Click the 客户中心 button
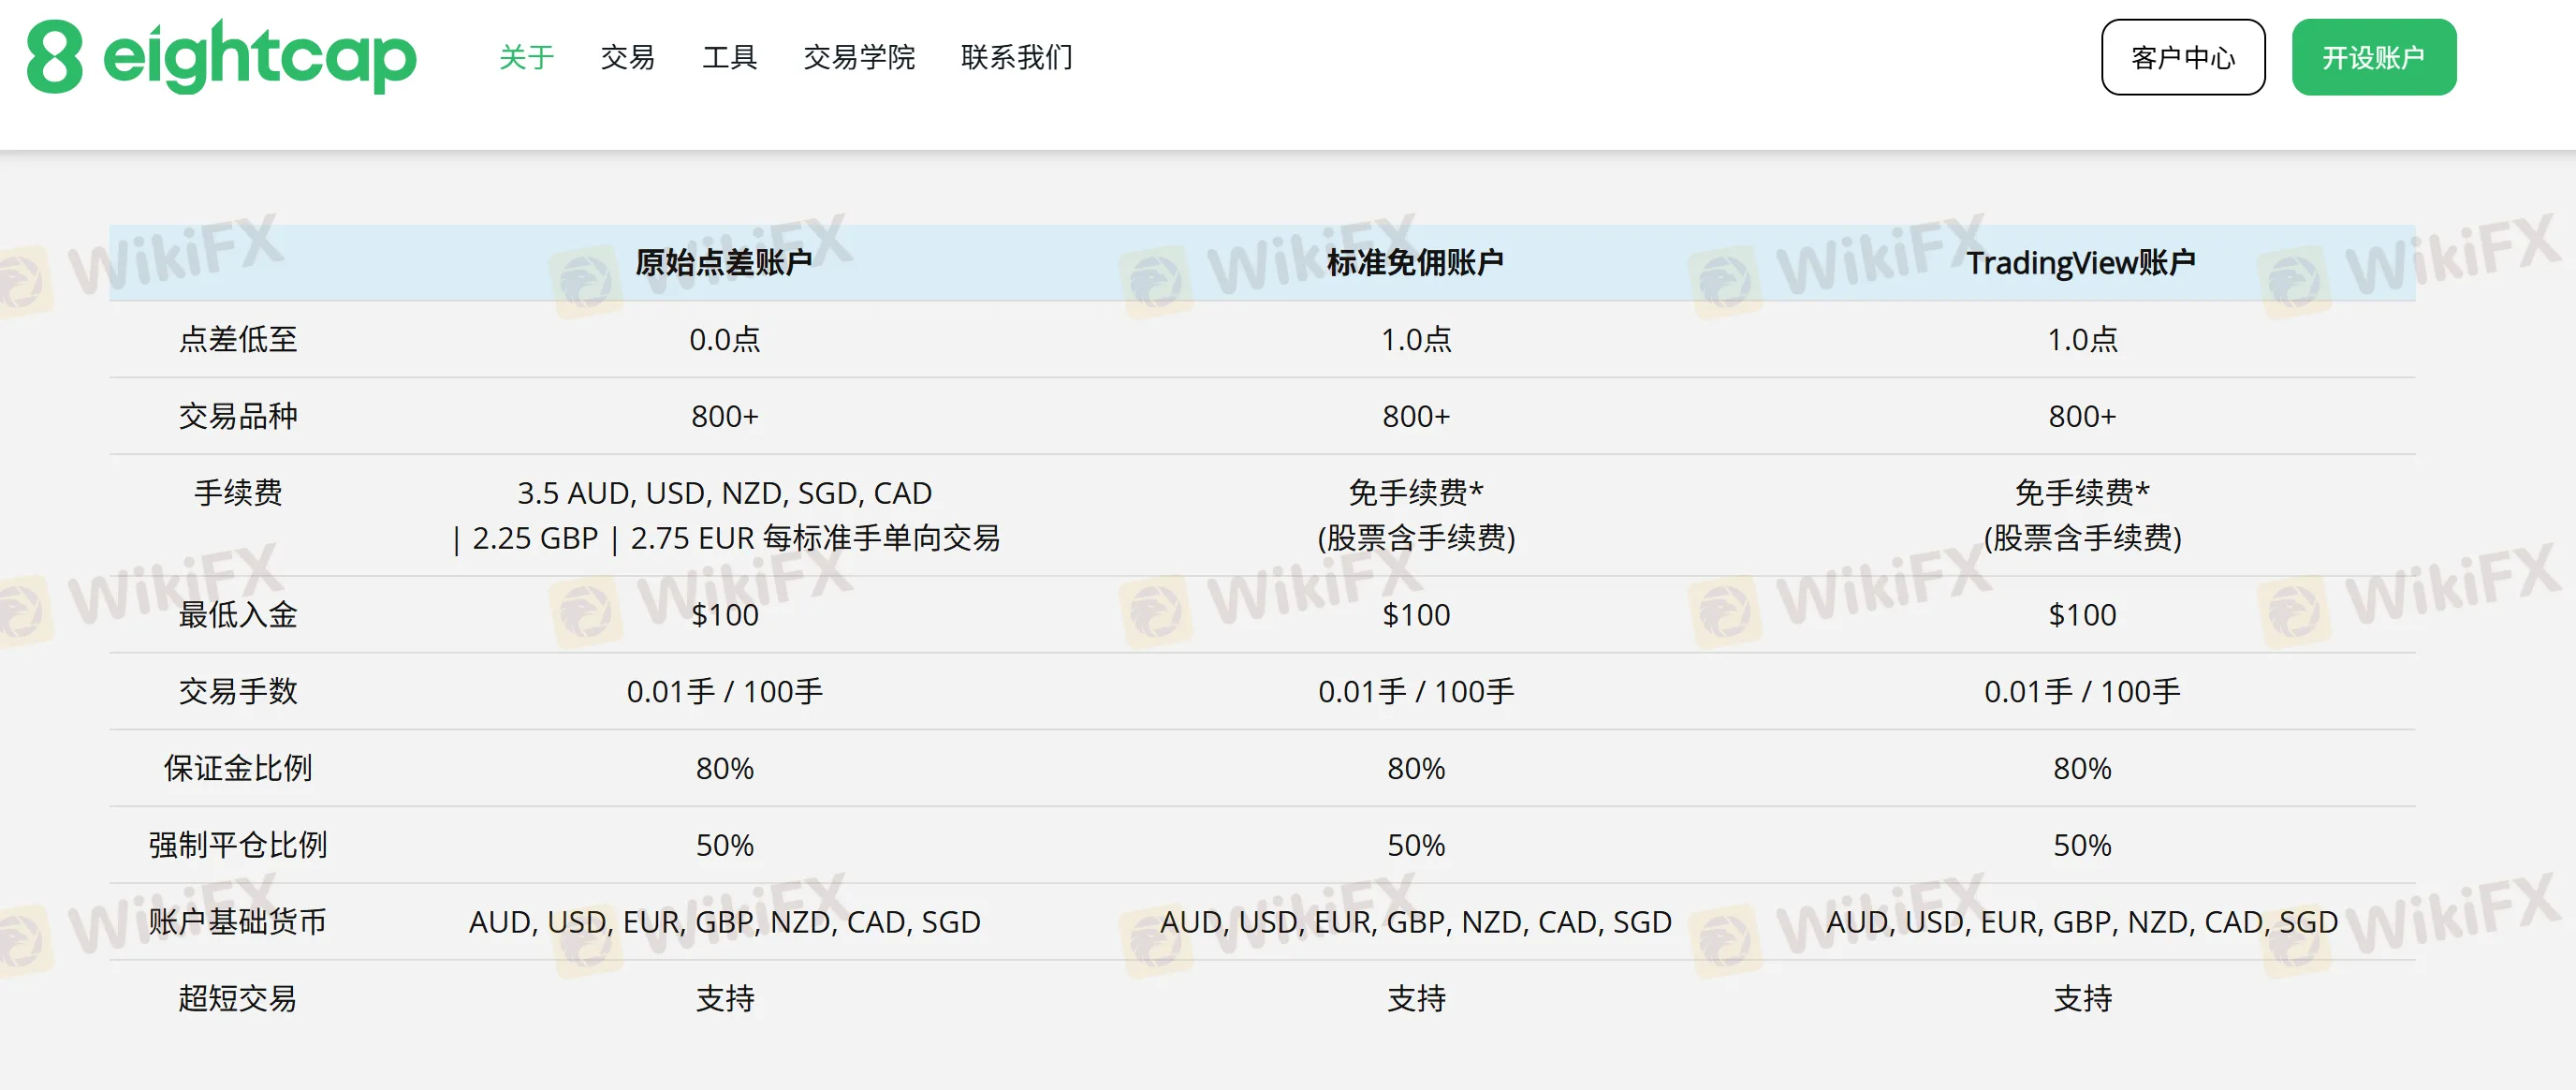 tap(2183, 57)
